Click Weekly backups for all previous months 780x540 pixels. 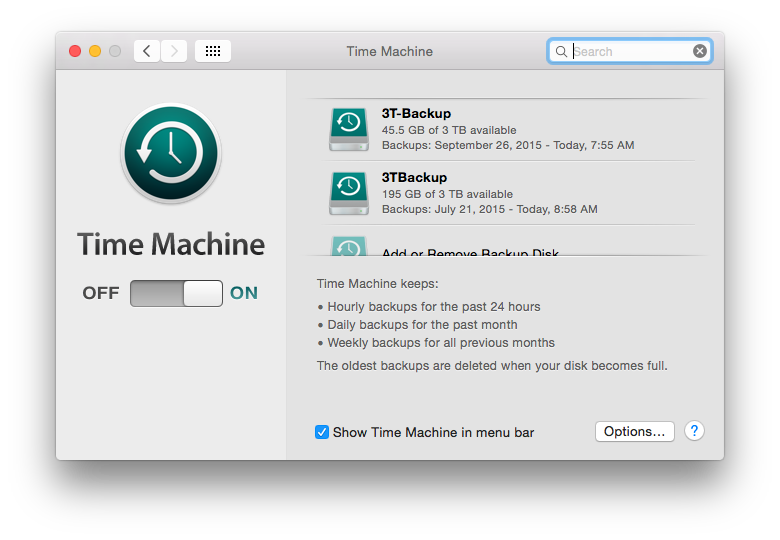441,343
